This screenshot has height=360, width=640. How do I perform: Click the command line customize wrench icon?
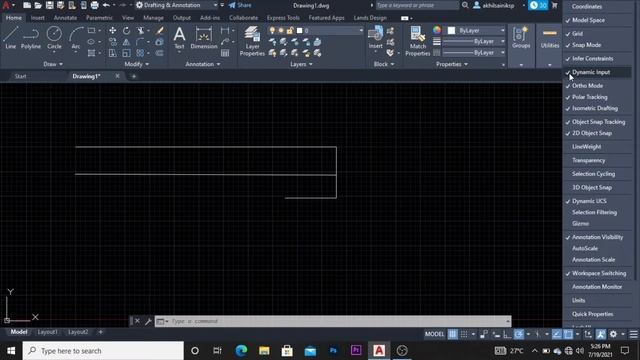(148, 321)
